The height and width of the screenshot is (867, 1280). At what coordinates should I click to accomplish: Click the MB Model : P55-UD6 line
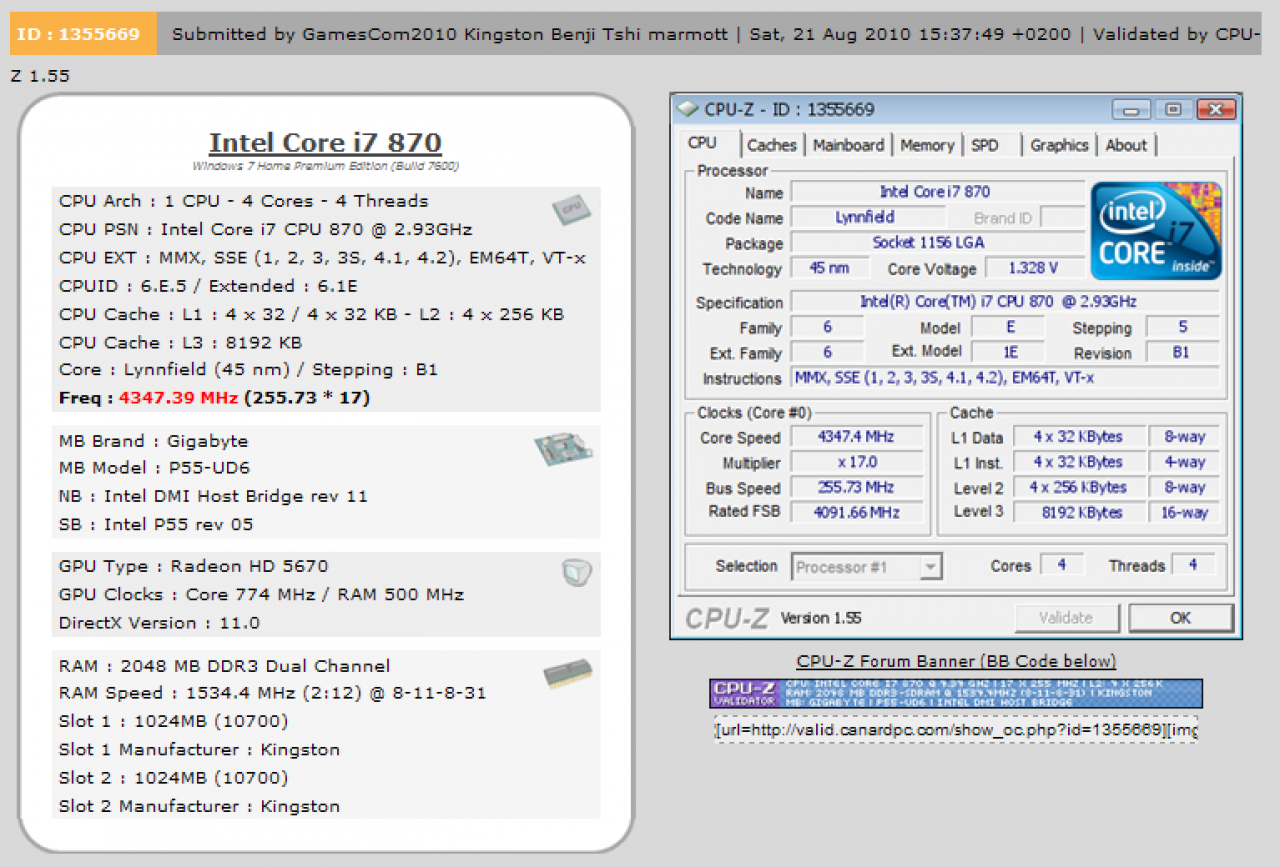(153, 468)
